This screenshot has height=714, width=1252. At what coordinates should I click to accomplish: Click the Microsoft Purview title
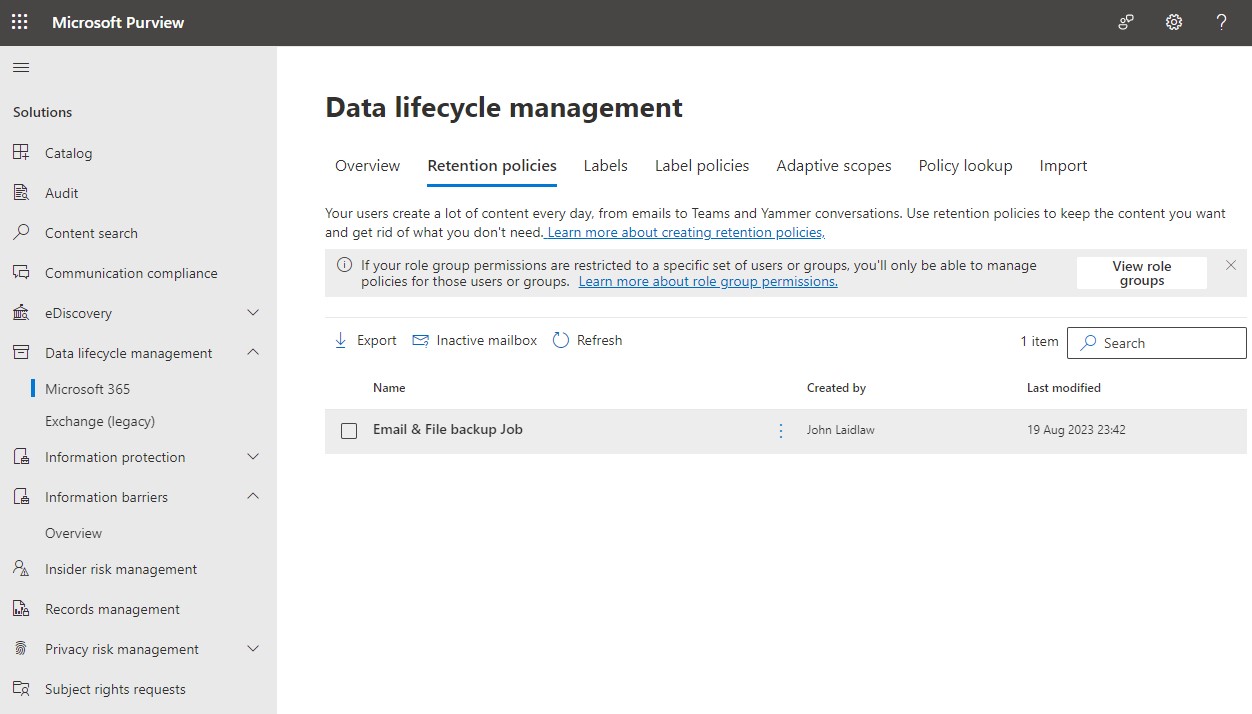pyautogui.click(x=118, y=22)
